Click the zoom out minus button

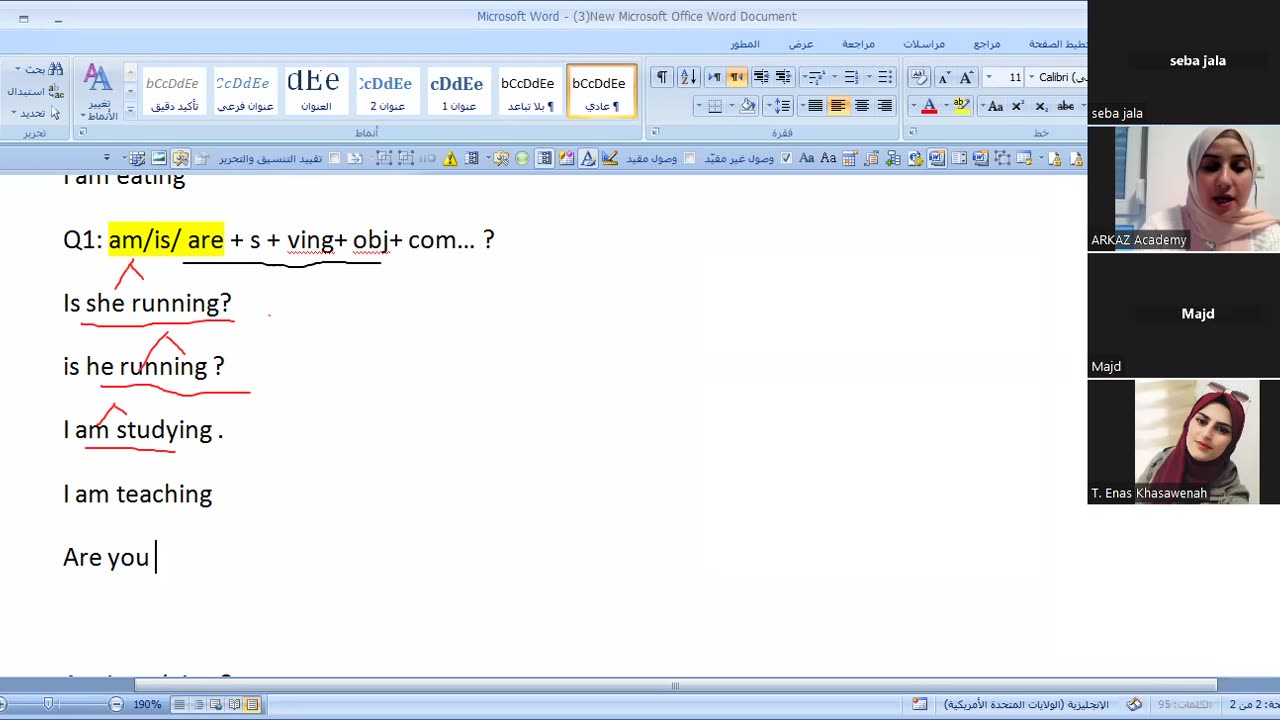(116, 704)
